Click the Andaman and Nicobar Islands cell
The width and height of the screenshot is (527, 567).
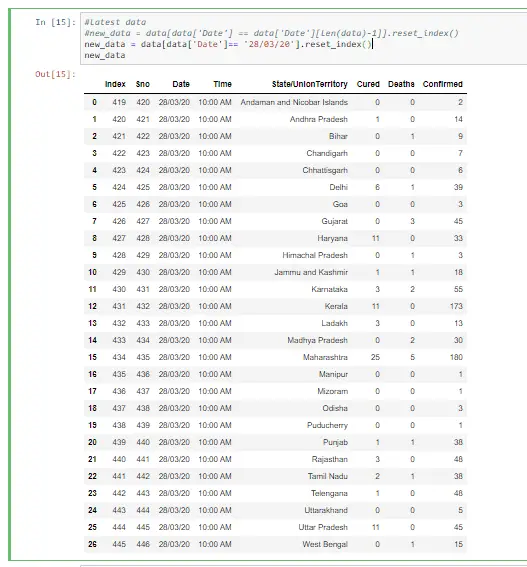point(294,102)
